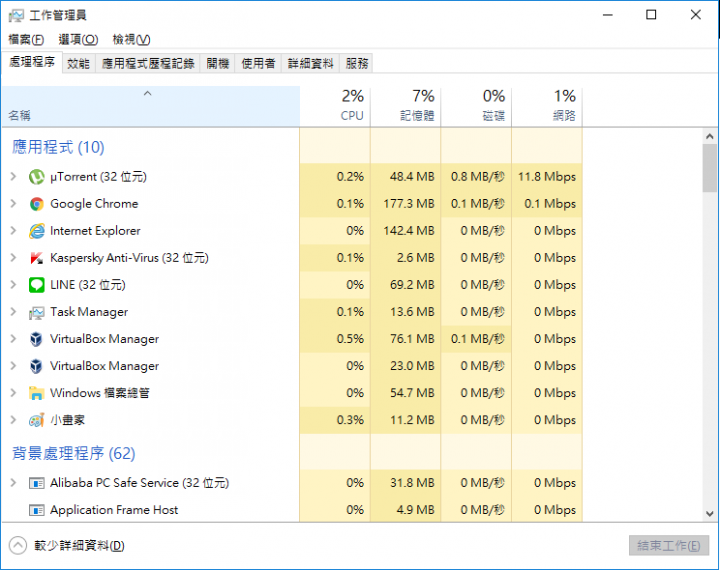Click Application Frame Host's 4.9 MB value

point(416,510)
